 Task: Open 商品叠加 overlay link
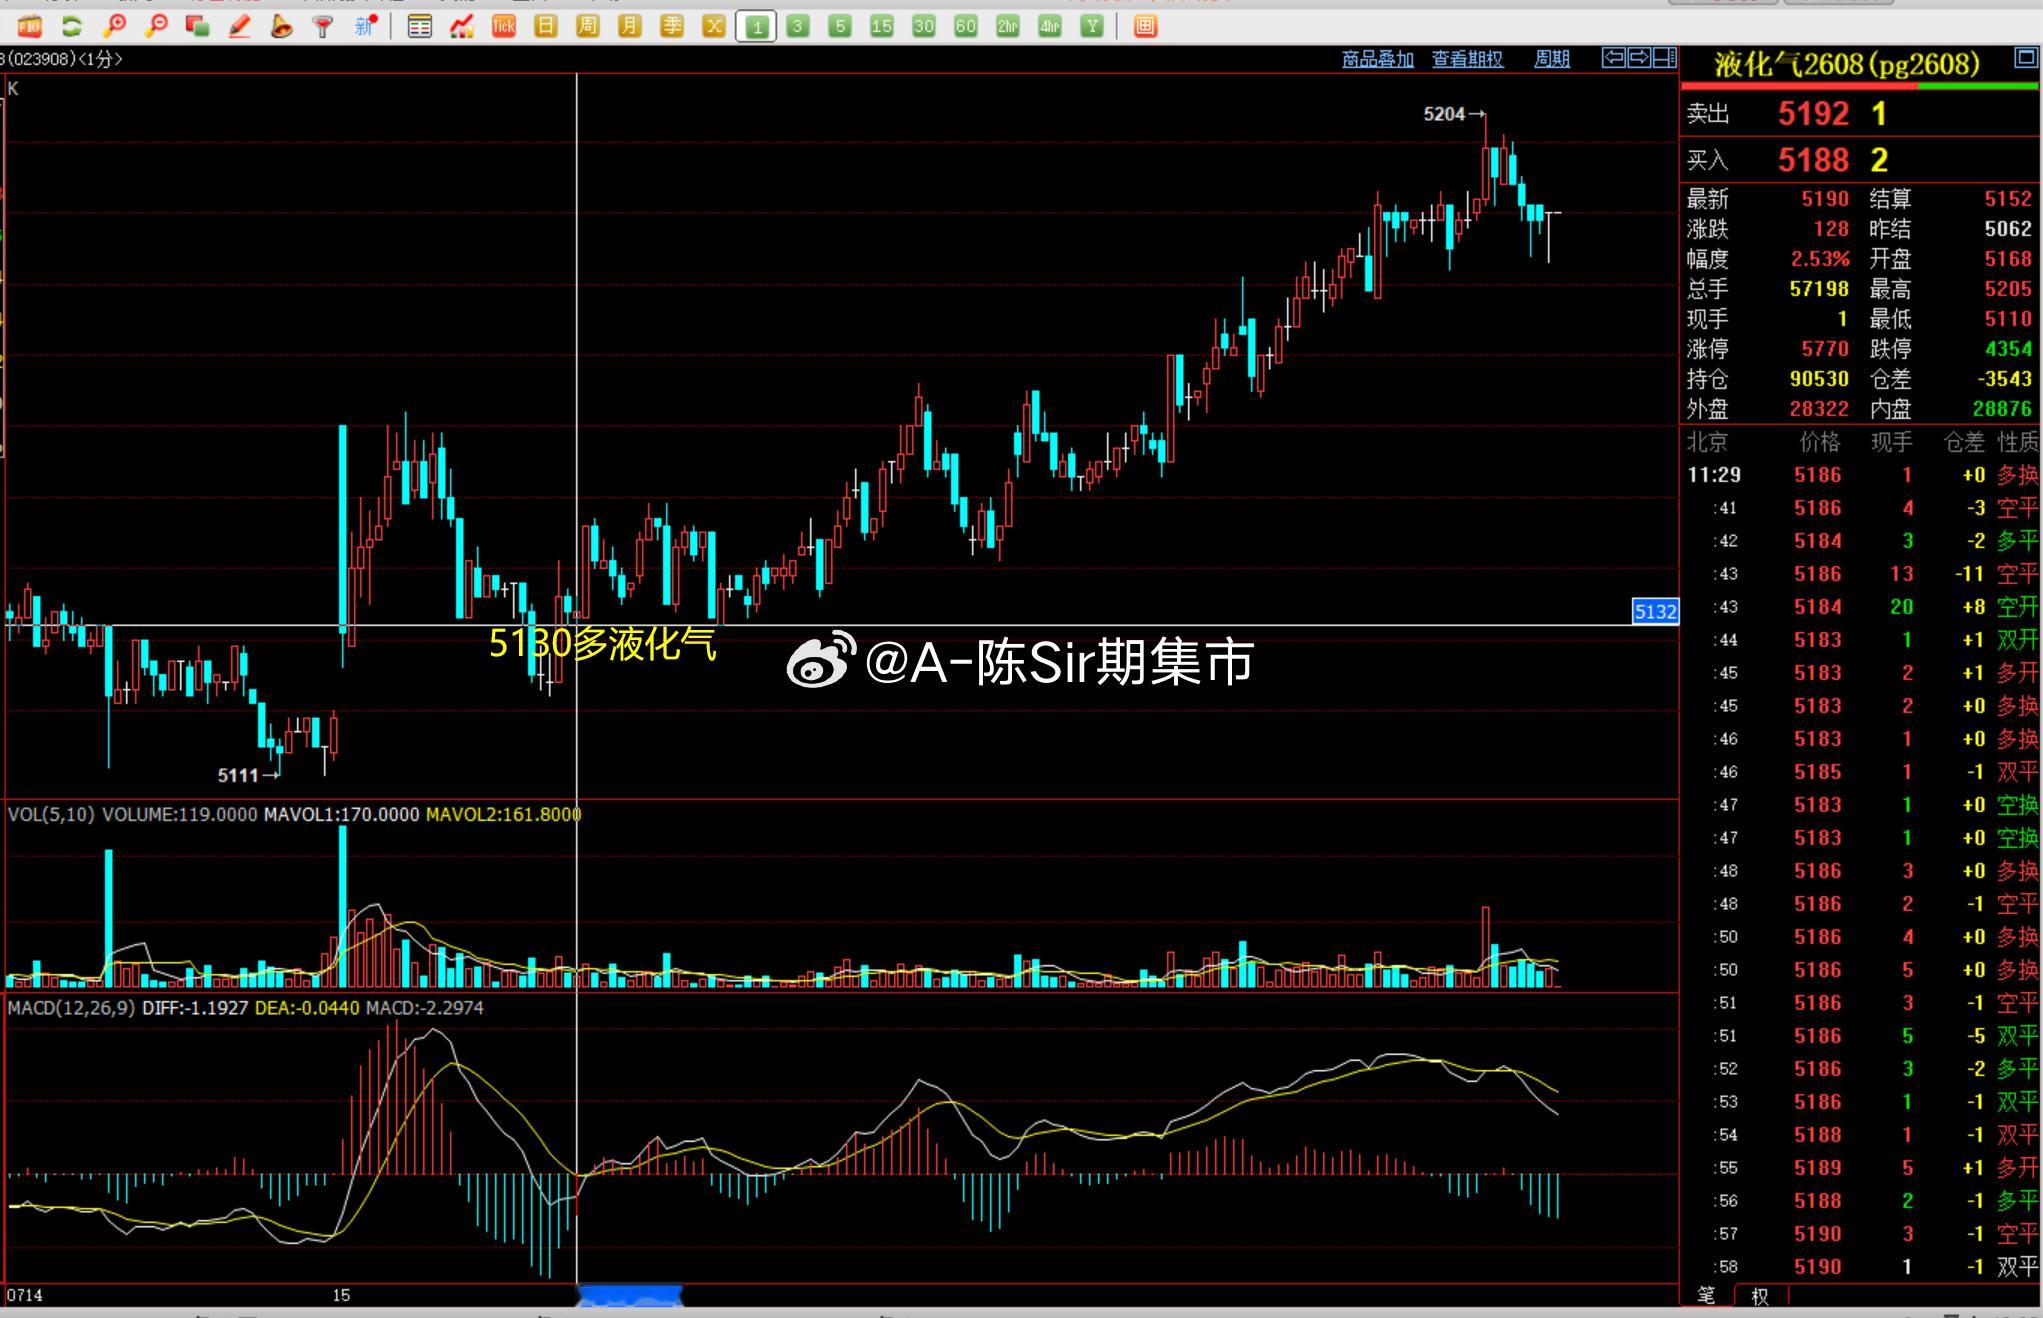[x=1378, y=59]
